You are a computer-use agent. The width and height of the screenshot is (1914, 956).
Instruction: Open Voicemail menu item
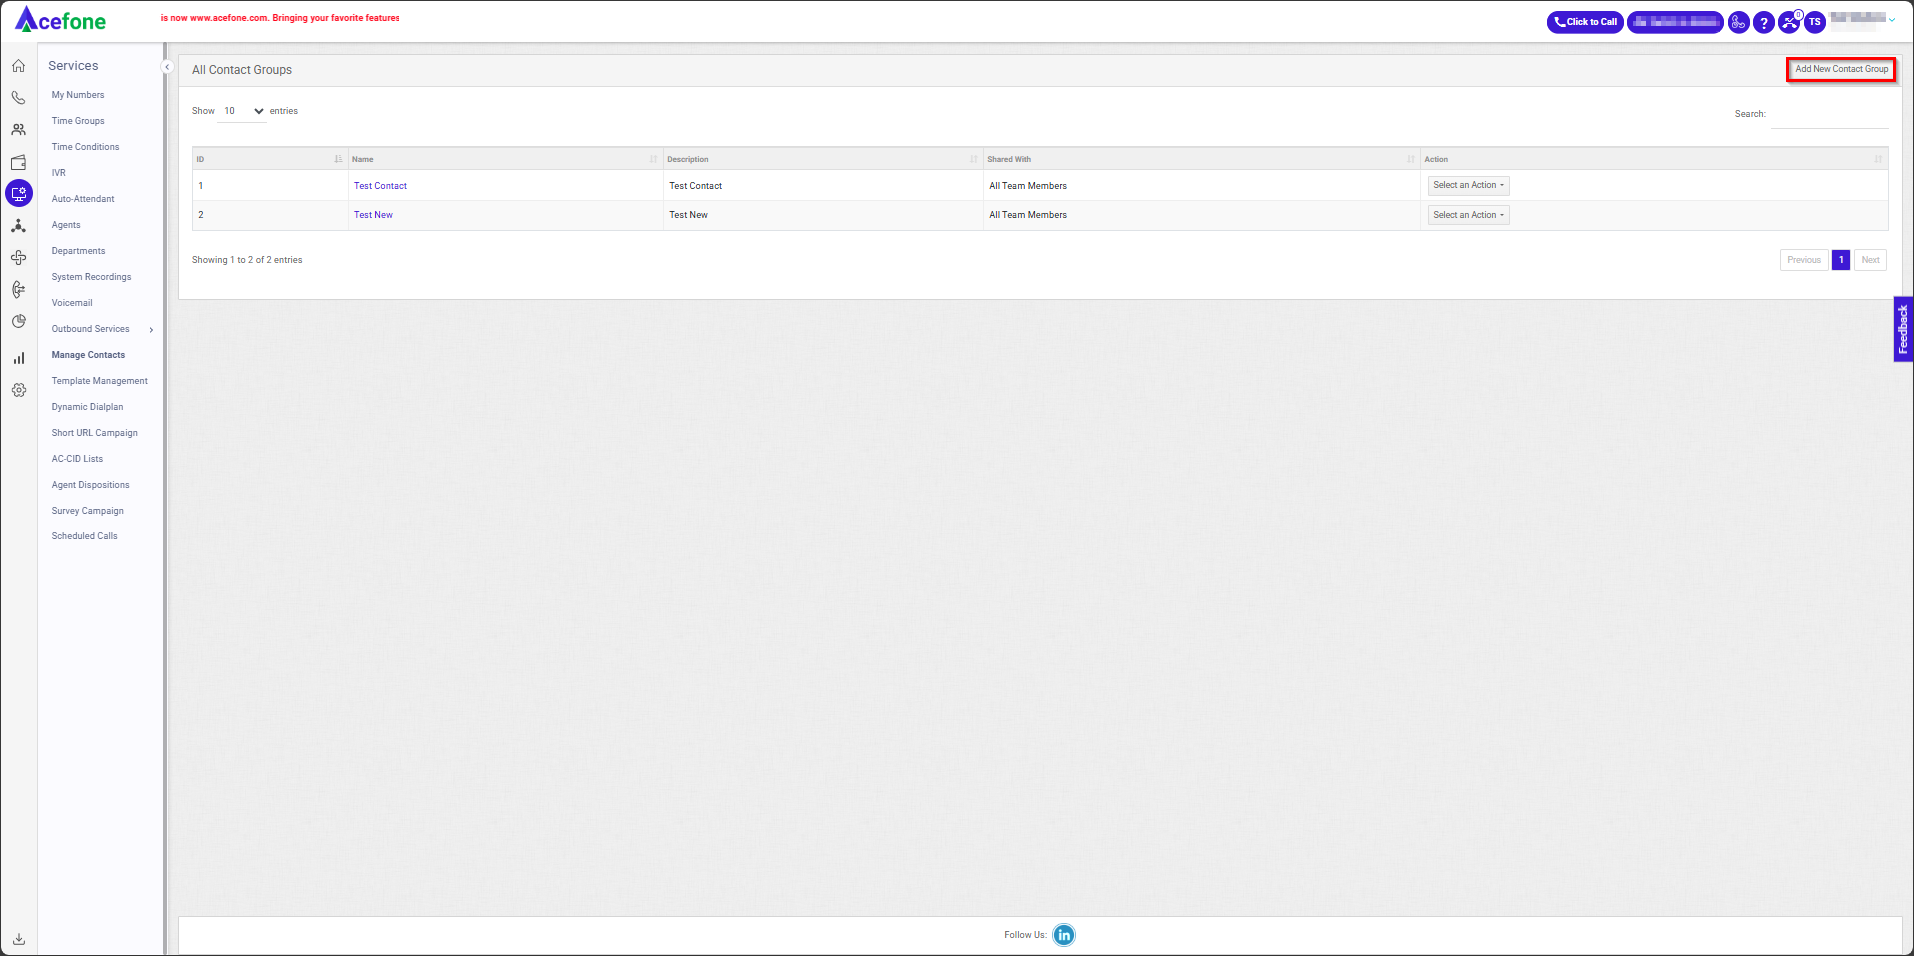coord(72,303)
